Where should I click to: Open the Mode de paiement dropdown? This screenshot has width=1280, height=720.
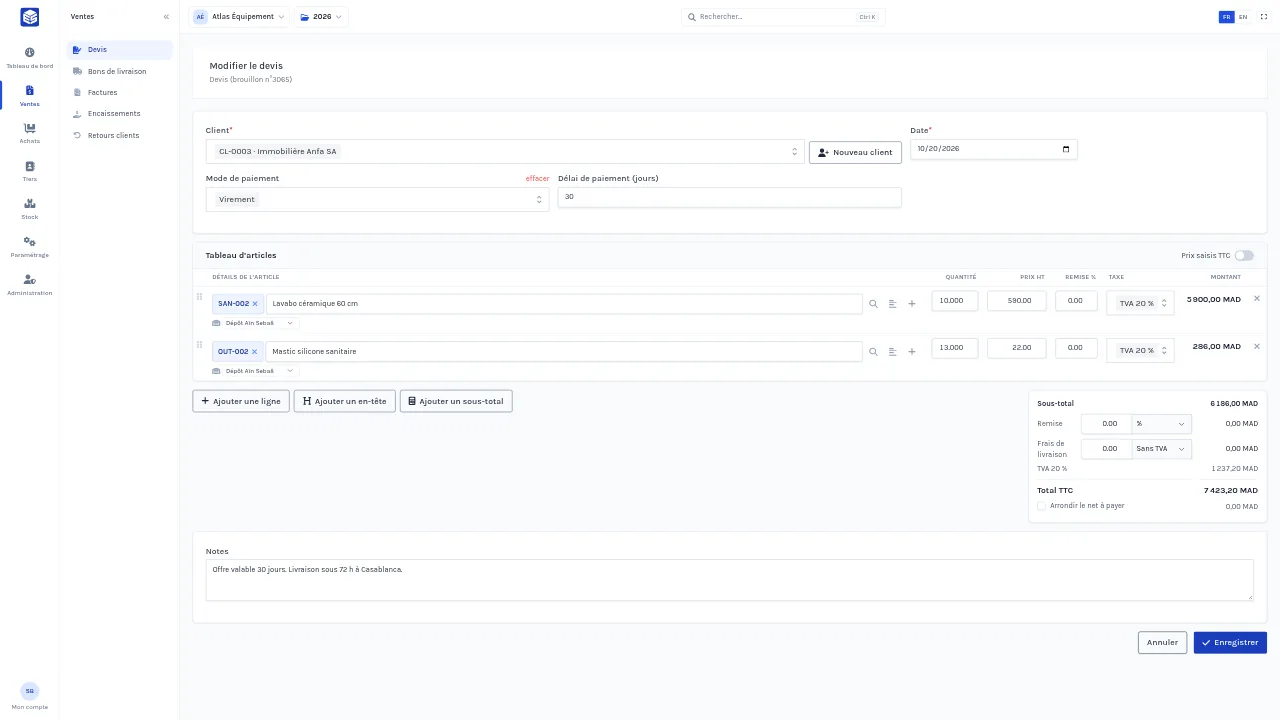377,199
